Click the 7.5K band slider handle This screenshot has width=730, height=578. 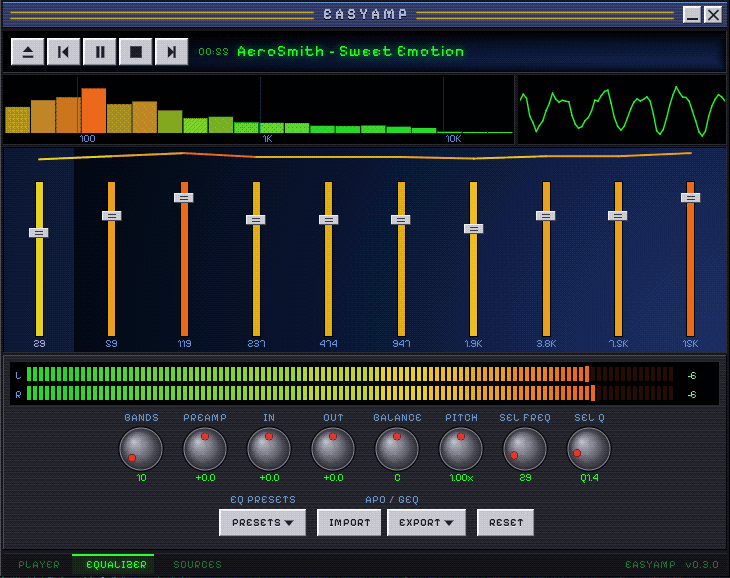617,215
